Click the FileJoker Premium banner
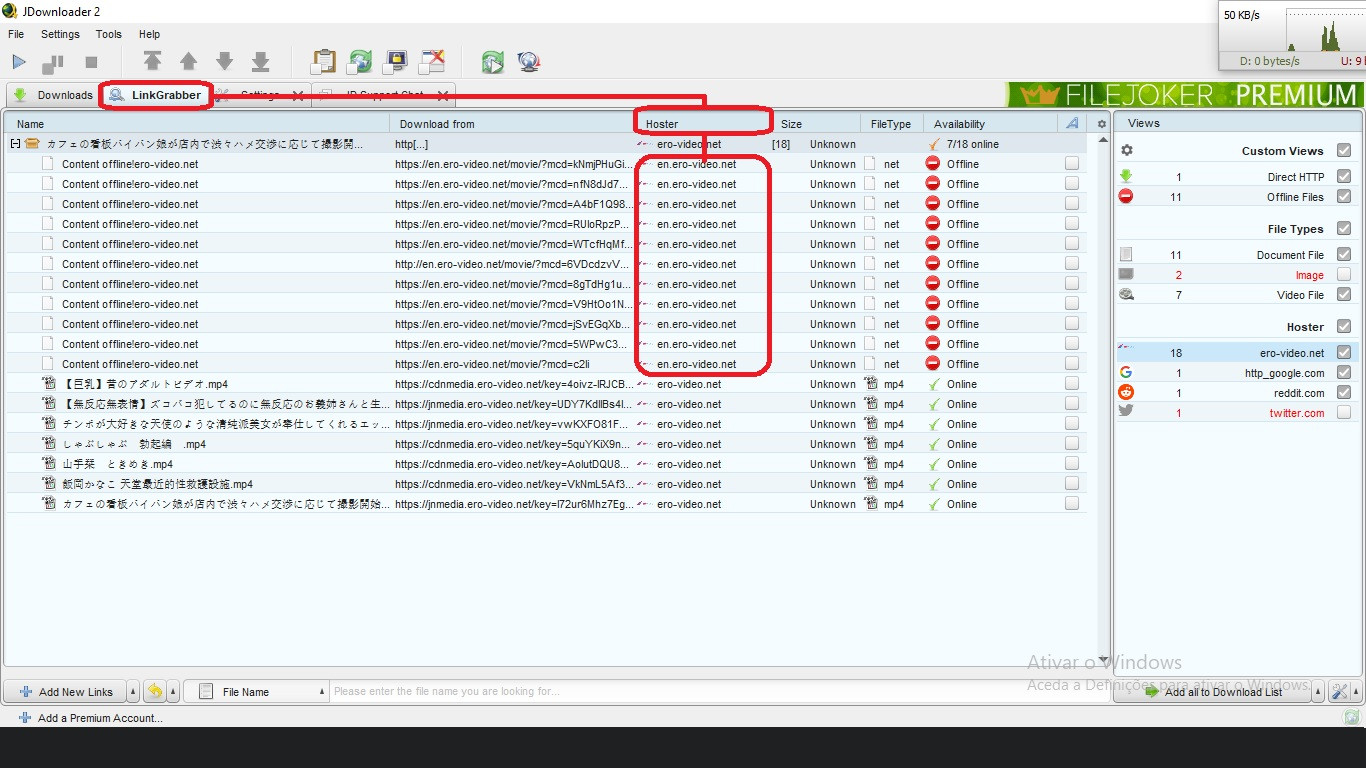Viewport: 1366px width, 768px height. click(1184, 95)
